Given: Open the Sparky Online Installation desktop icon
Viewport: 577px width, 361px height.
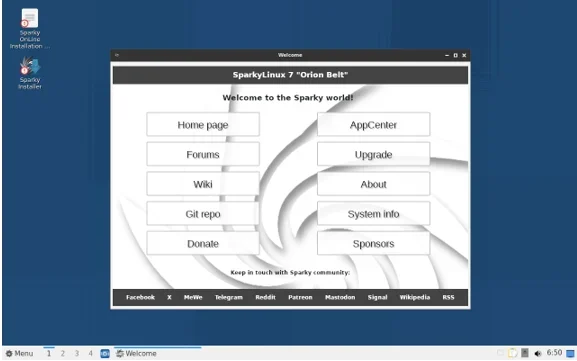Looking at the screenshot, I should point(30,28).
